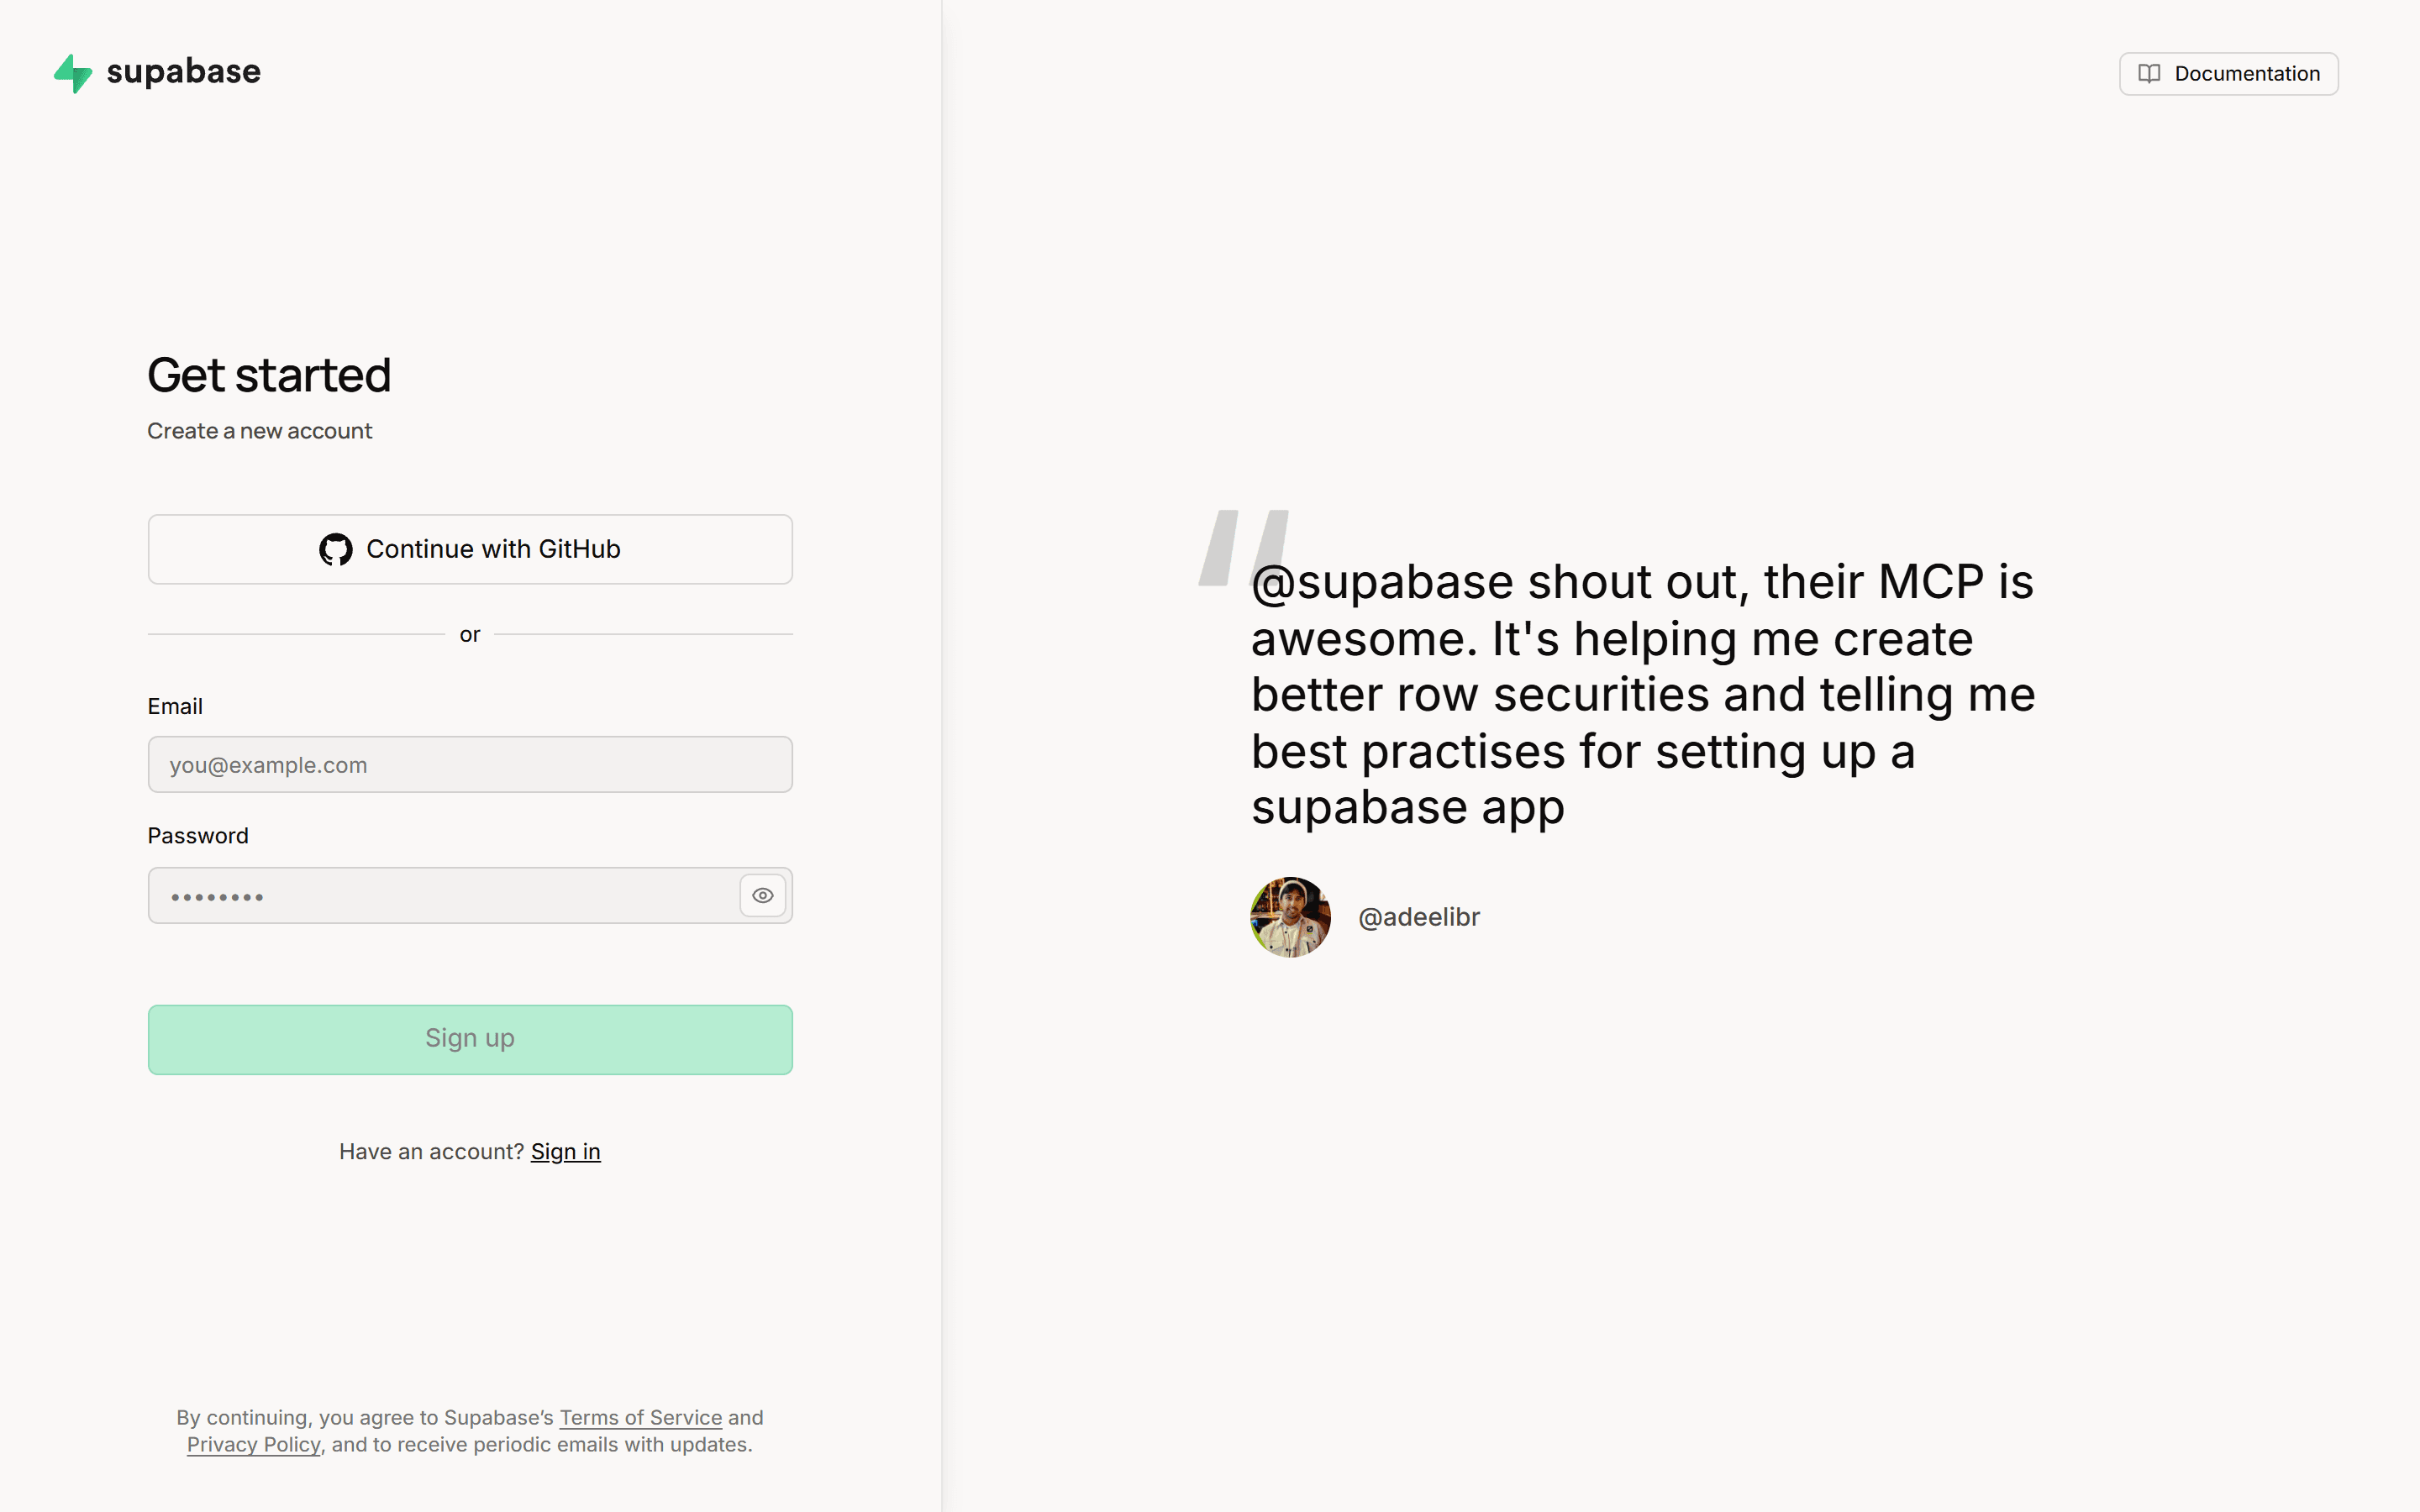Click the @adeelibr username text
Image resolution: width=2420 pixels, height=1512 pixels.
click(x=1418, y=917)
